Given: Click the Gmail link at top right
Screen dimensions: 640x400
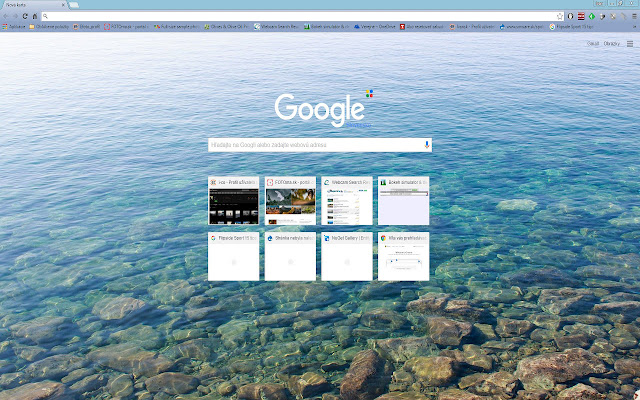Looking at the screenshot, I should [593, 44].
